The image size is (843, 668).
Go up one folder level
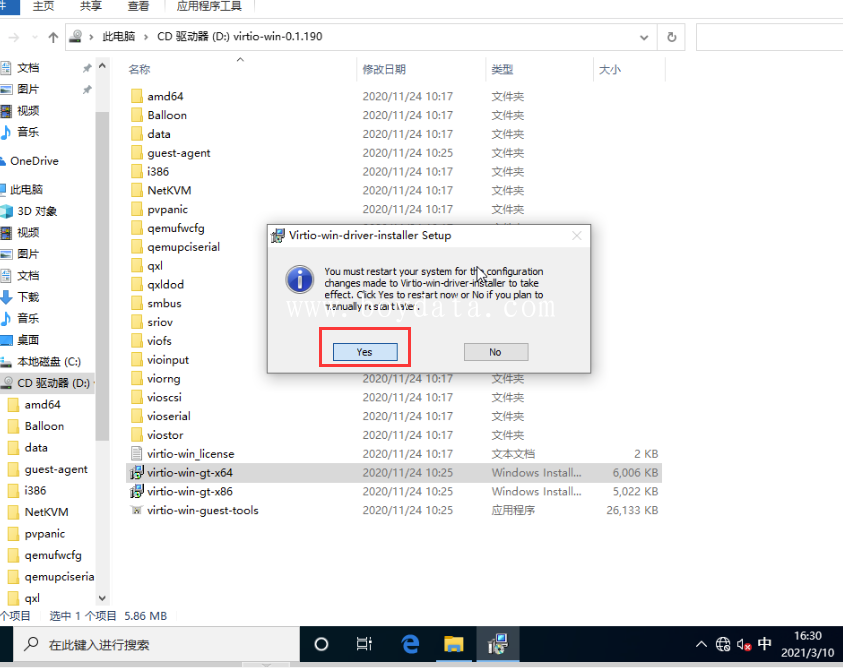point(53,37)
